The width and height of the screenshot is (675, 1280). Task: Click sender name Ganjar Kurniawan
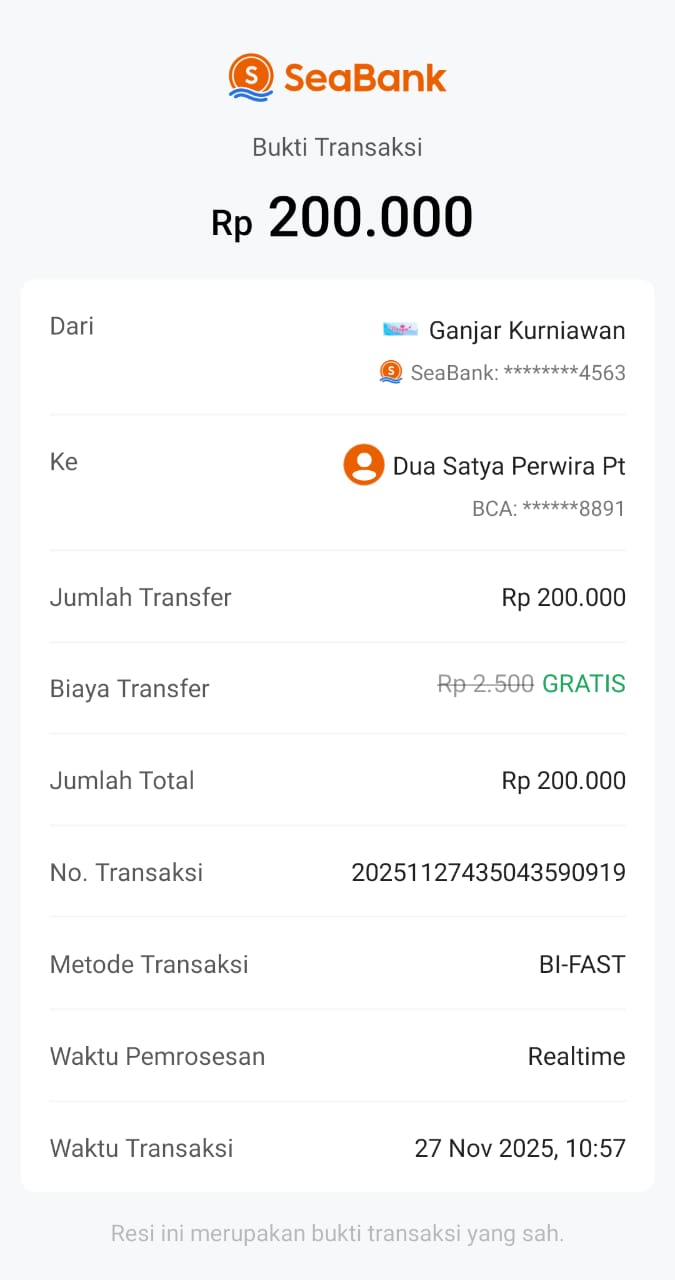tap(527, 330)
